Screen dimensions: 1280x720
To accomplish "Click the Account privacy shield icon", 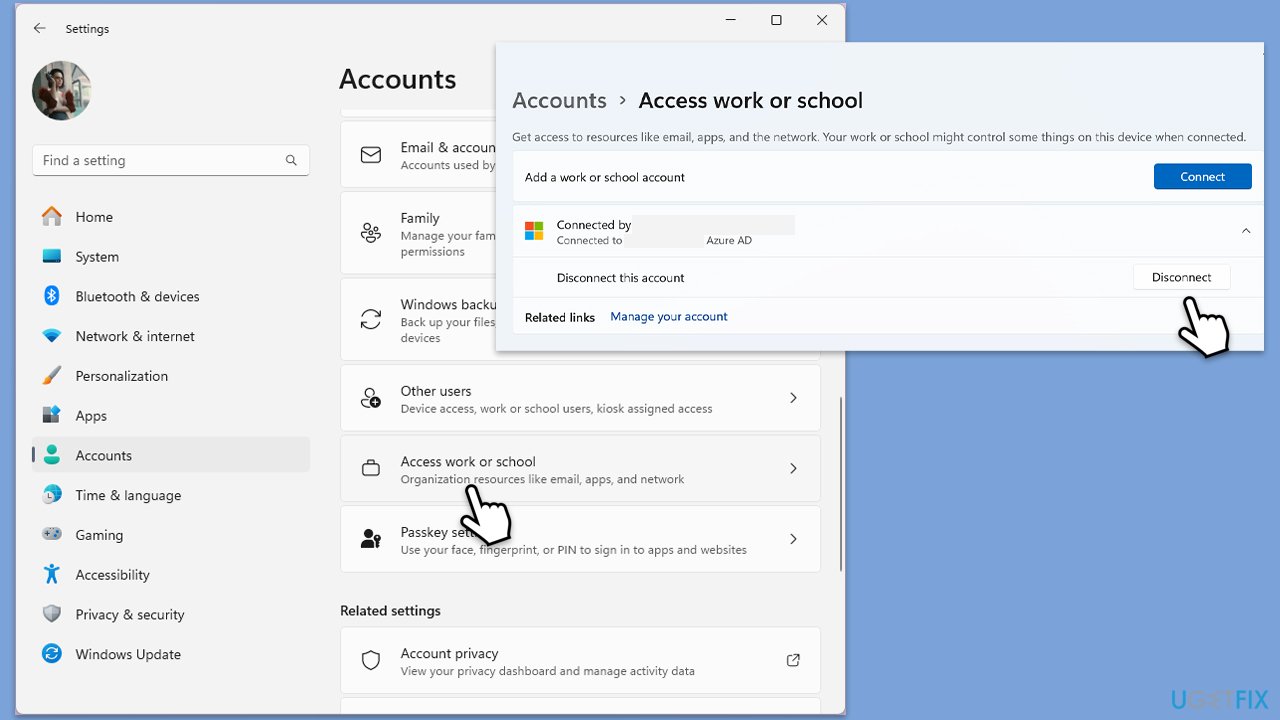I will coord(371,660).
